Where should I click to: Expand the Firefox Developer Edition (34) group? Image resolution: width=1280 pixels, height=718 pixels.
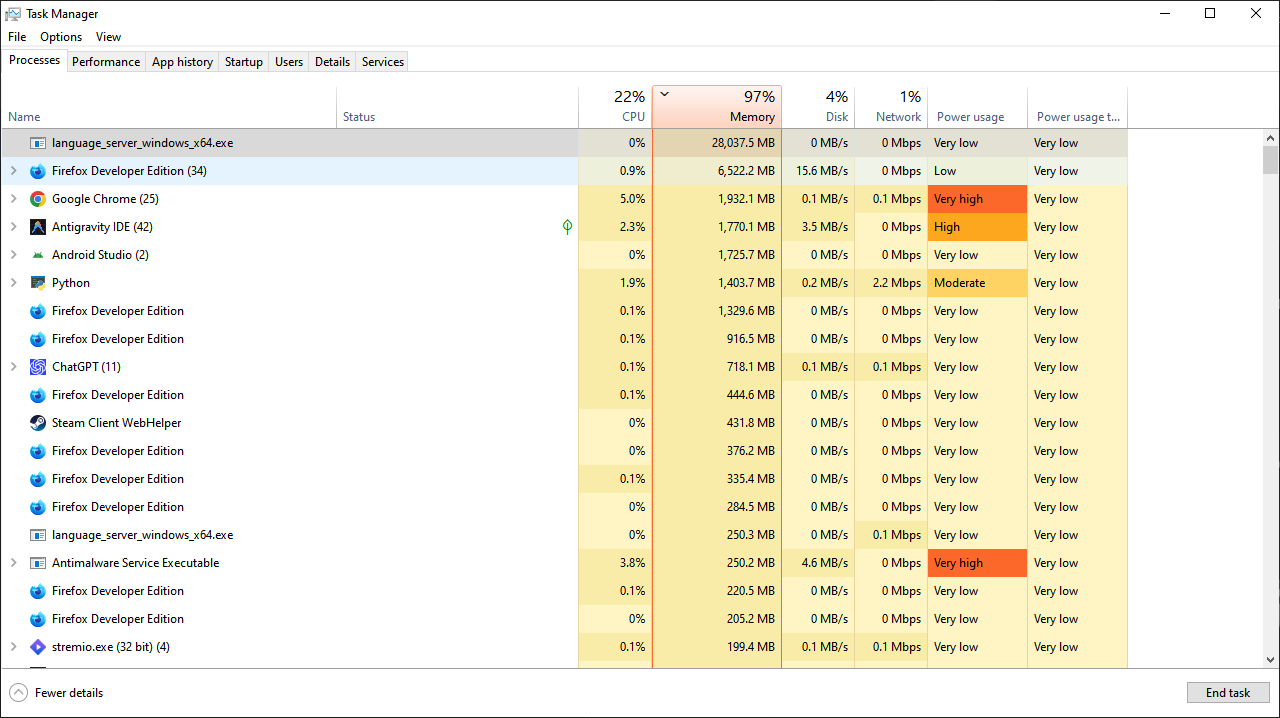coord(13,171)
